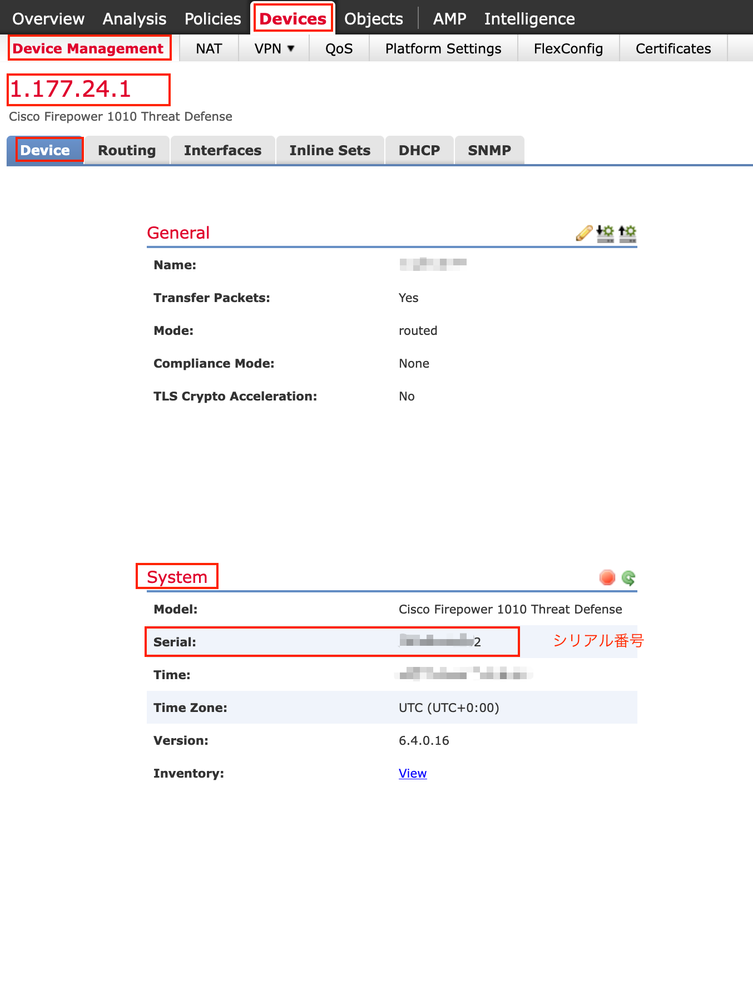Screen dimensions: 753x999
Task: Click the System section heading
Action: coord(177,577)
